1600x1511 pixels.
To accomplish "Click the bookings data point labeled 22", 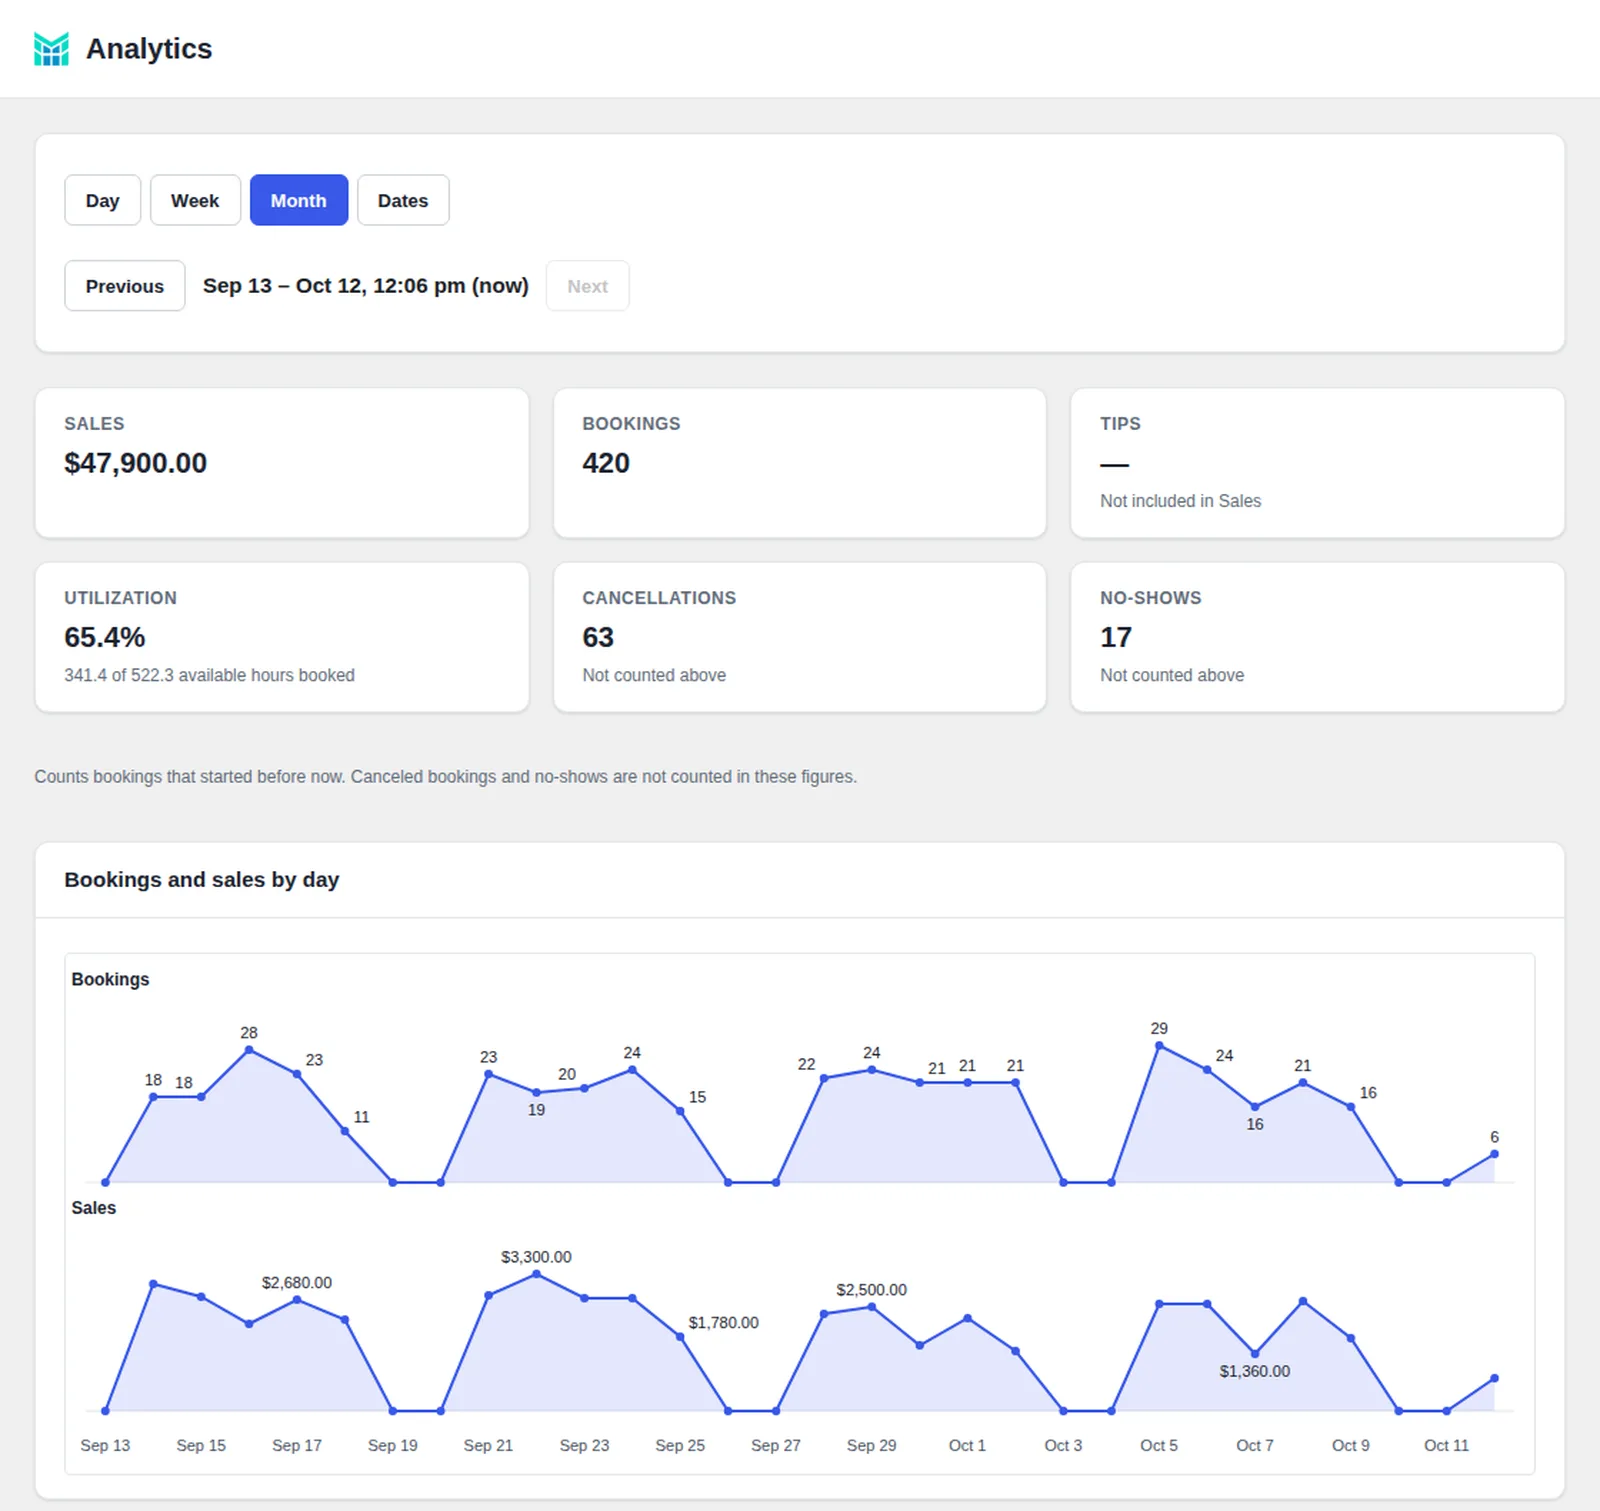I will (x=824, y=1078).
